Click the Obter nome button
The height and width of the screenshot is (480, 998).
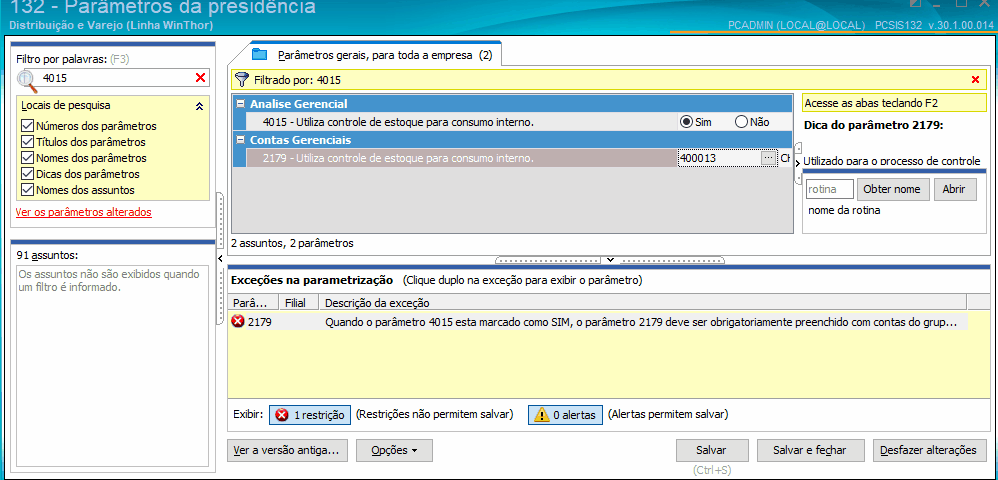[894, 189]
